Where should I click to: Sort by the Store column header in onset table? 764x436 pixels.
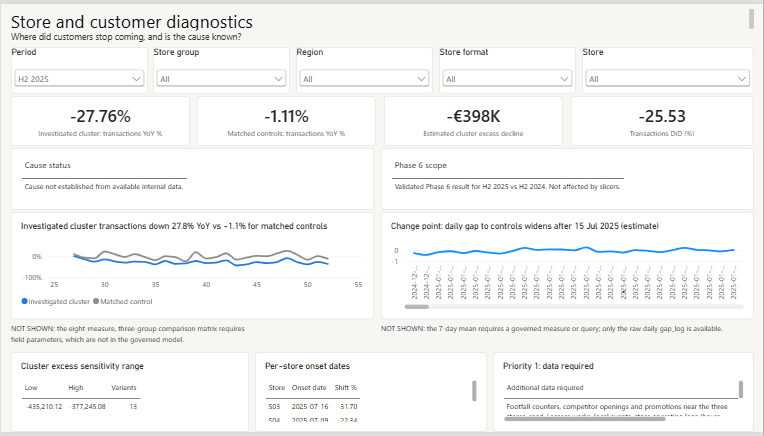coord(276,388)
